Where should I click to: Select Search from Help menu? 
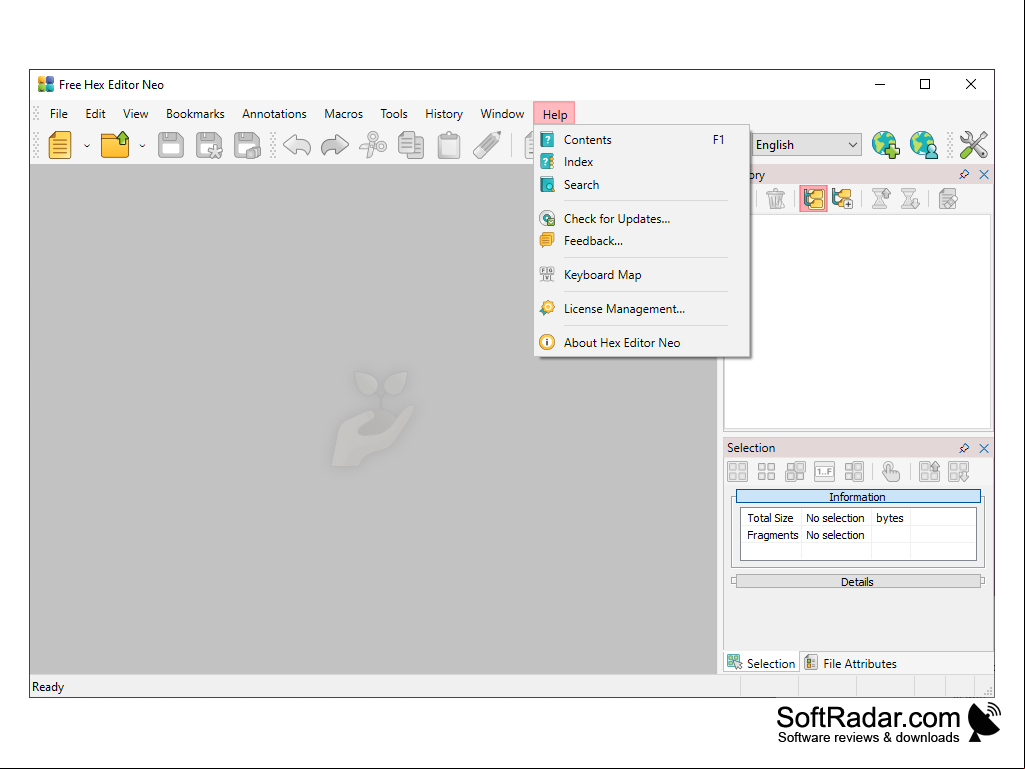[642, 185]
